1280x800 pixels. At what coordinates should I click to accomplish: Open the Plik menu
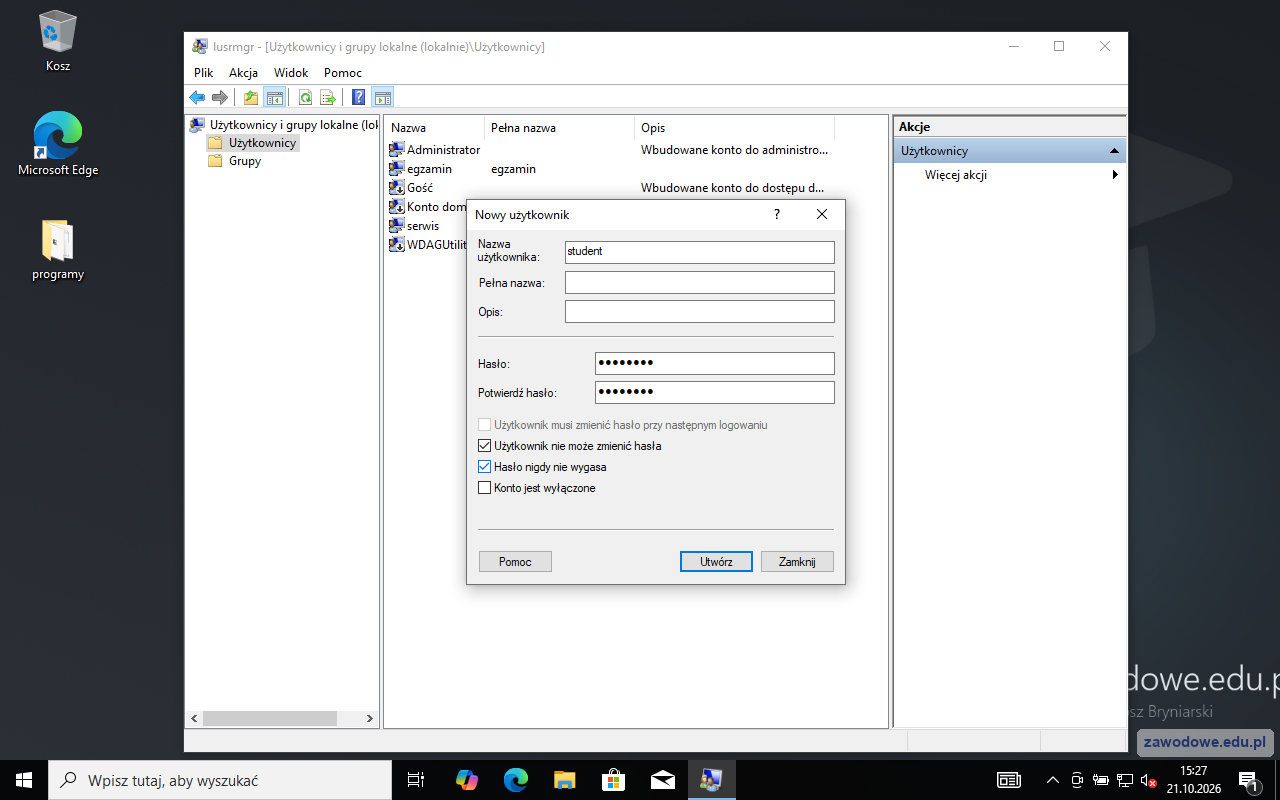click(204, 73)
